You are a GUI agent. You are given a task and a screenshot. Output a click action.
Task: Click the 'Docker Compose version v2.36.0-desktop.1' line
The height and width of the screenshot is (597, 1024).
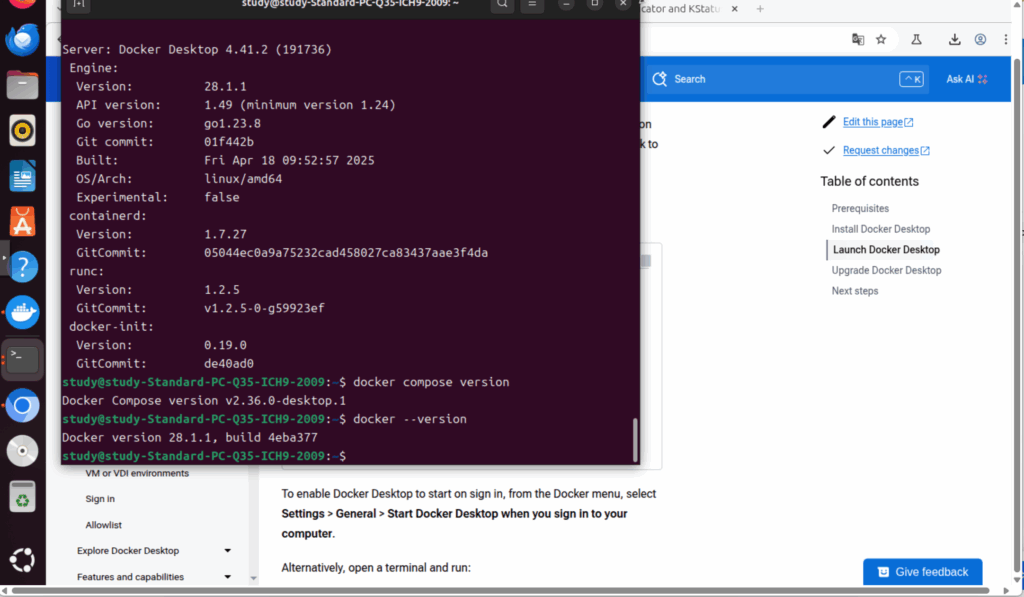pos(204,400)
